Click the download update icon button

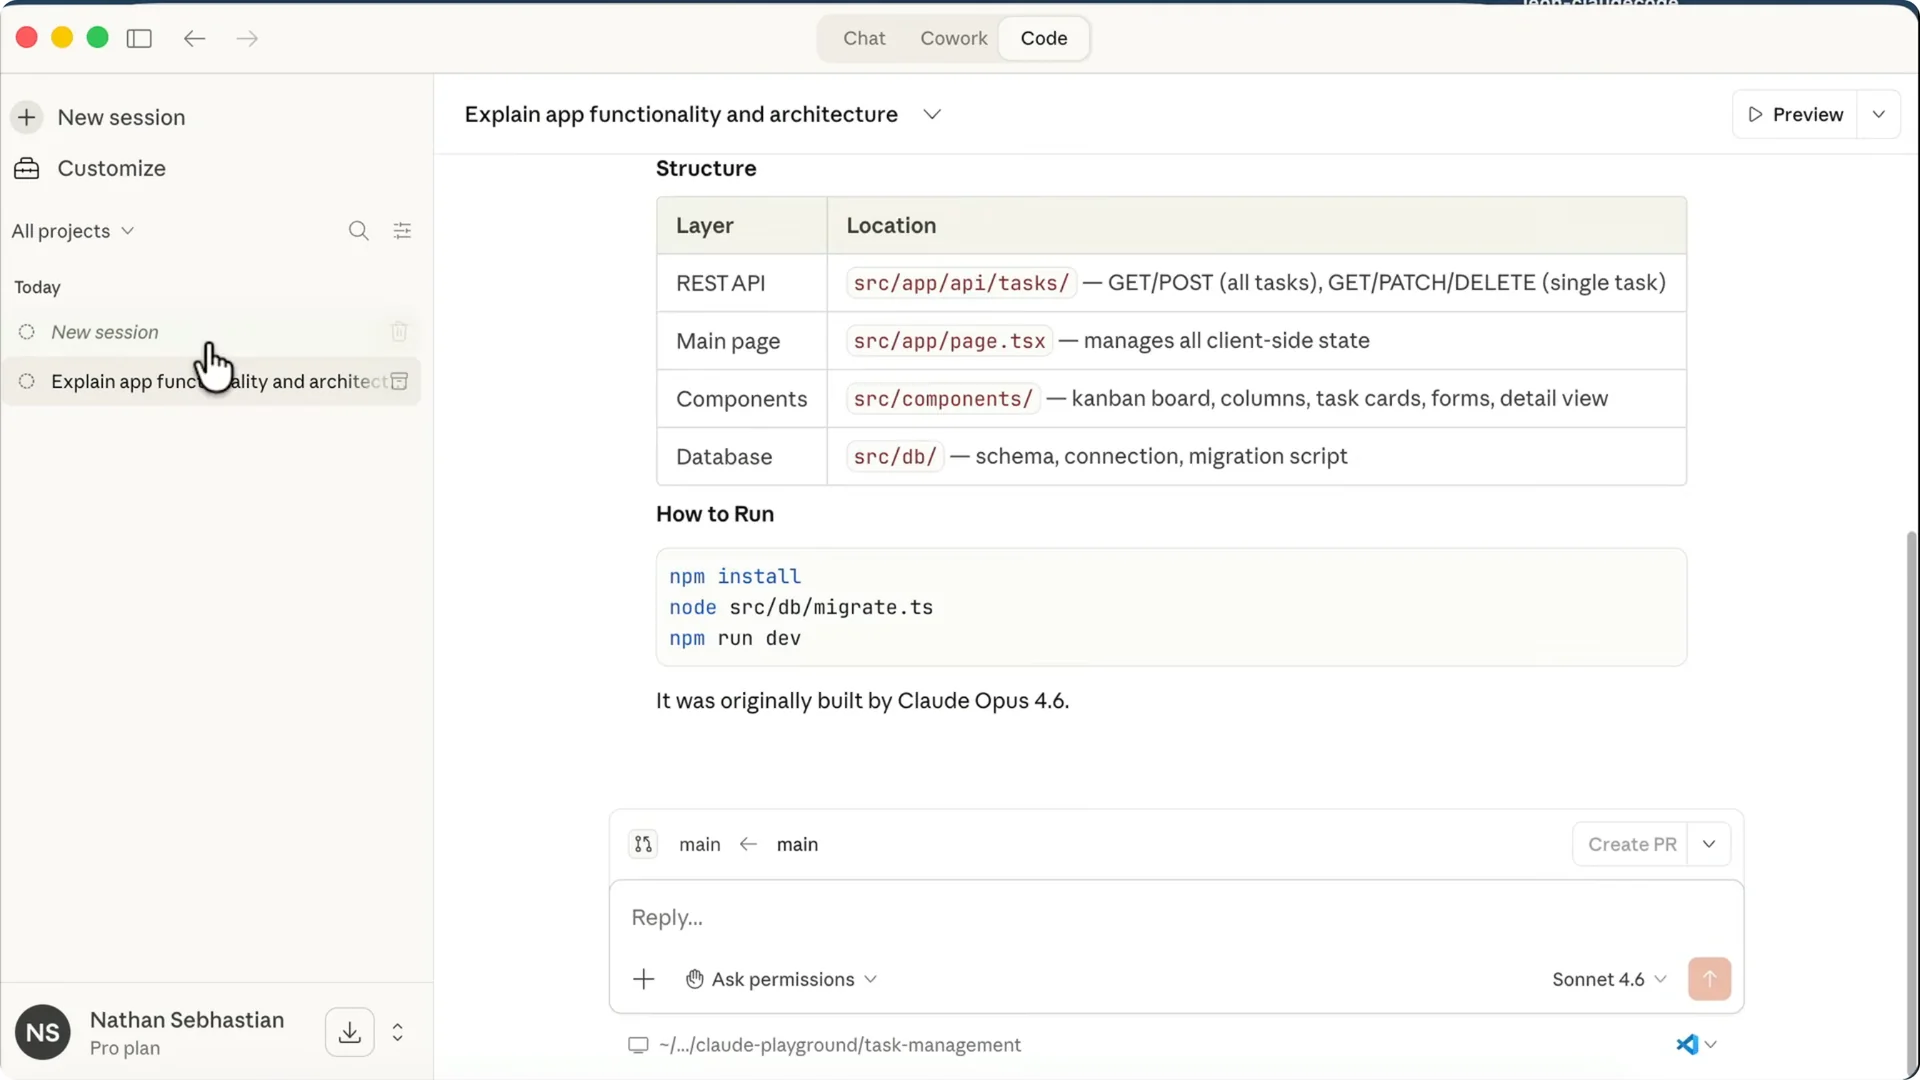click(x=349, y=1032)
